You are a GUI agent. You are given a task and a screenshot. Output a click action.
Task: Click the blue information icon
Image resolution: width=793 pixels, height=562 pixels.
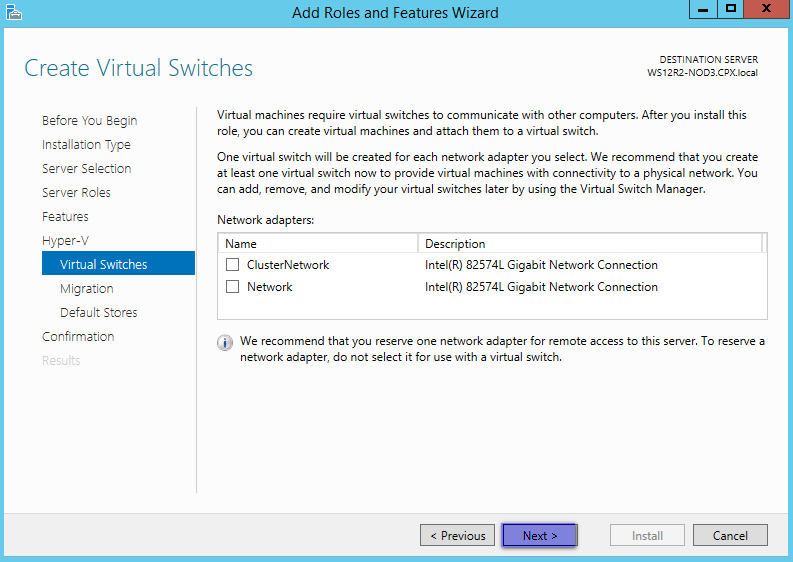pyautogui.click(x=225, y=342)
